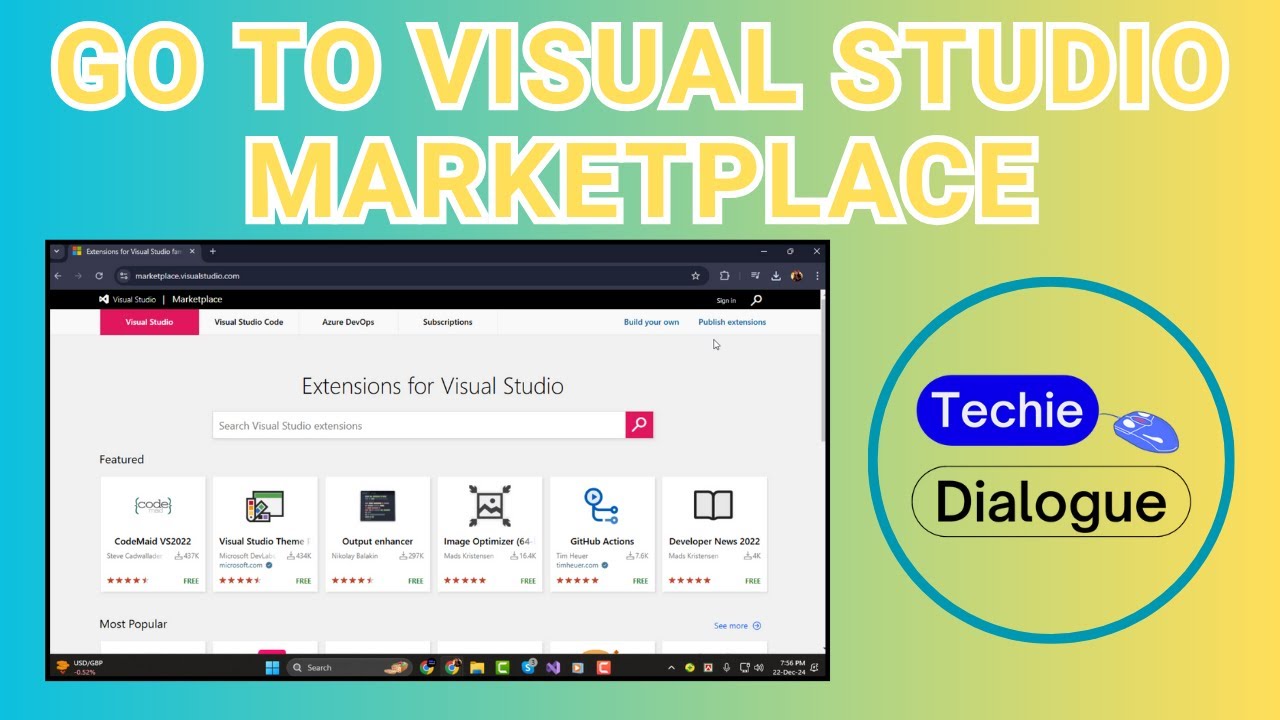Open the Windows Start button

click(x=272, y=667)
